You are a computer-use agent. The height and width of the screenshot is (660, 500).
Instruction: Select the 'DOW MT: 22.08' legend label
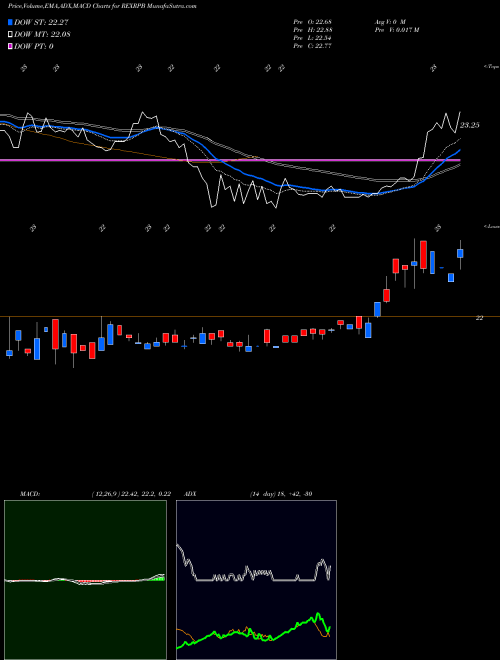click(x=42, y=34)
